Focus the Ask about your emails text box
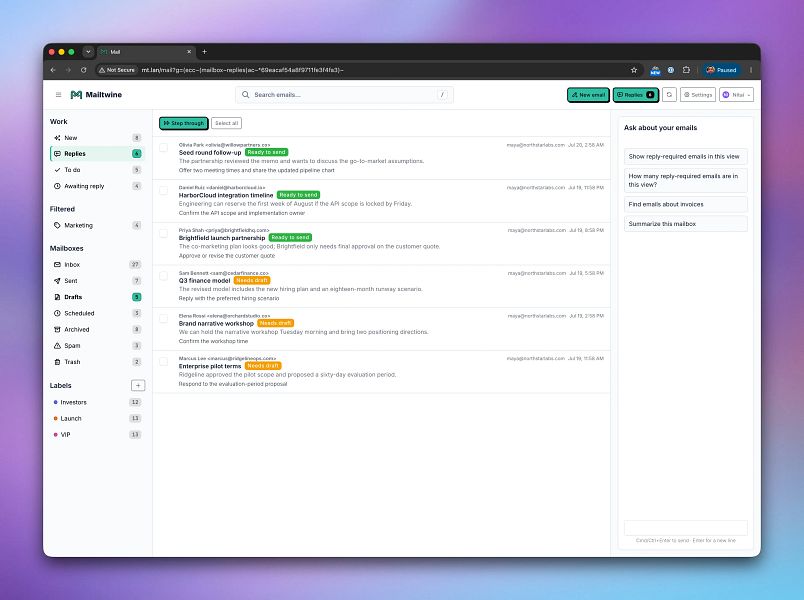Viewport: 804px width, 600px height. 686,528
